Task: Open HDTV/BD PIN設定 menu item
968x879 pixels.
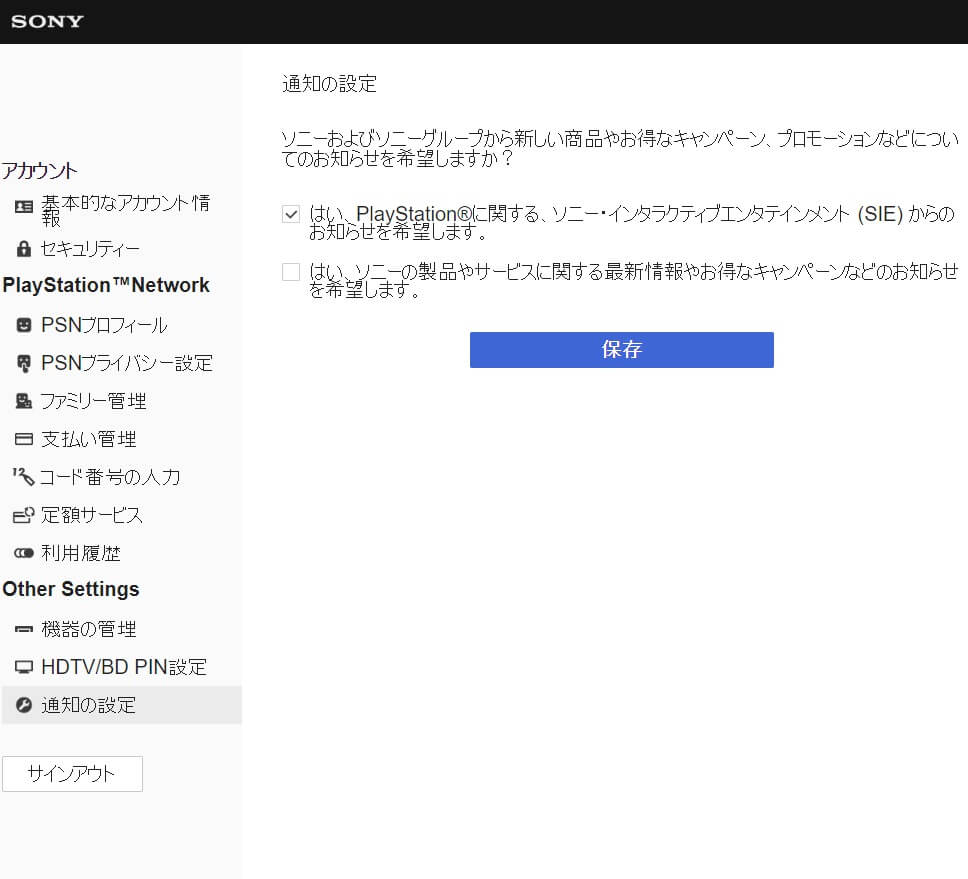Action: pos(122,667)
